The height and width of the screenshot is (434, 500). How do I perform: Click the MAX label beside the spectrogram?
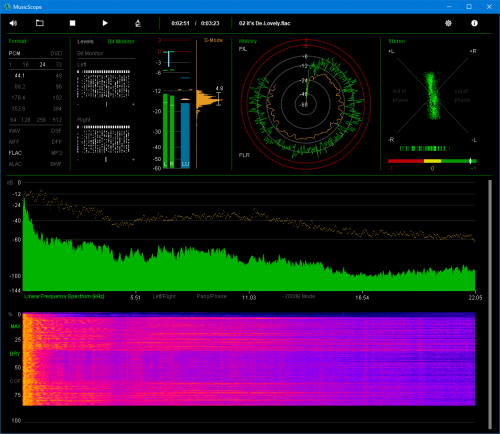coord(15,326)
